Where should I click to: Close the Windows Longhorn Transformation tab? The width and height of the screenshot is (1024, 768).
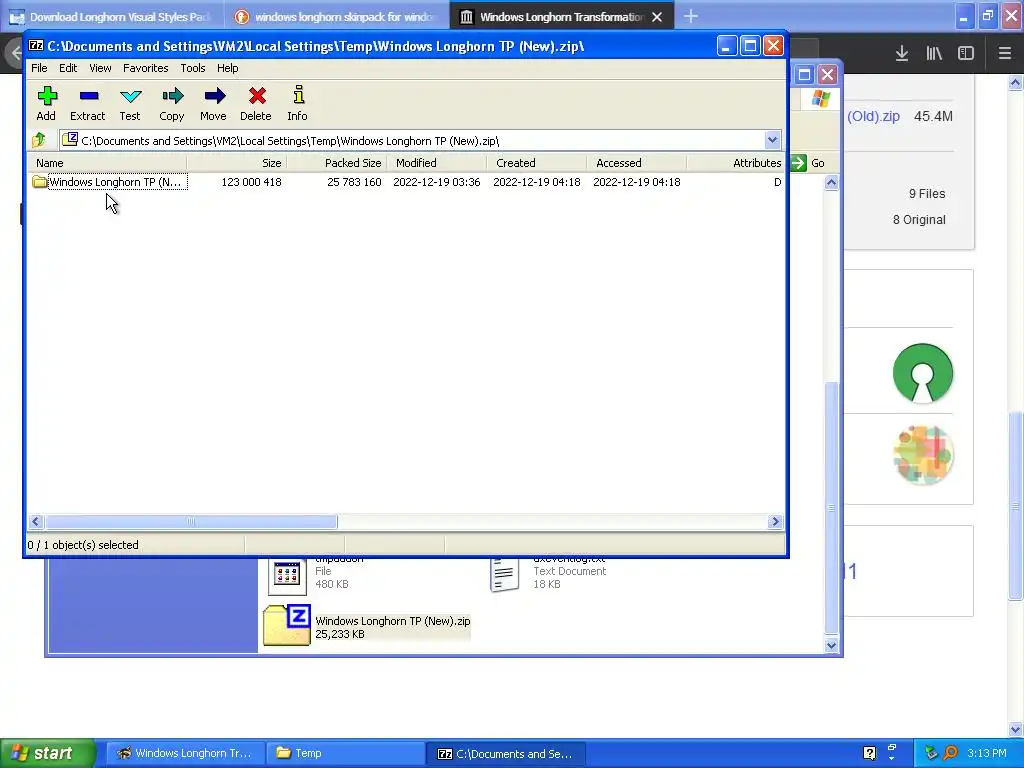point(657,17)
